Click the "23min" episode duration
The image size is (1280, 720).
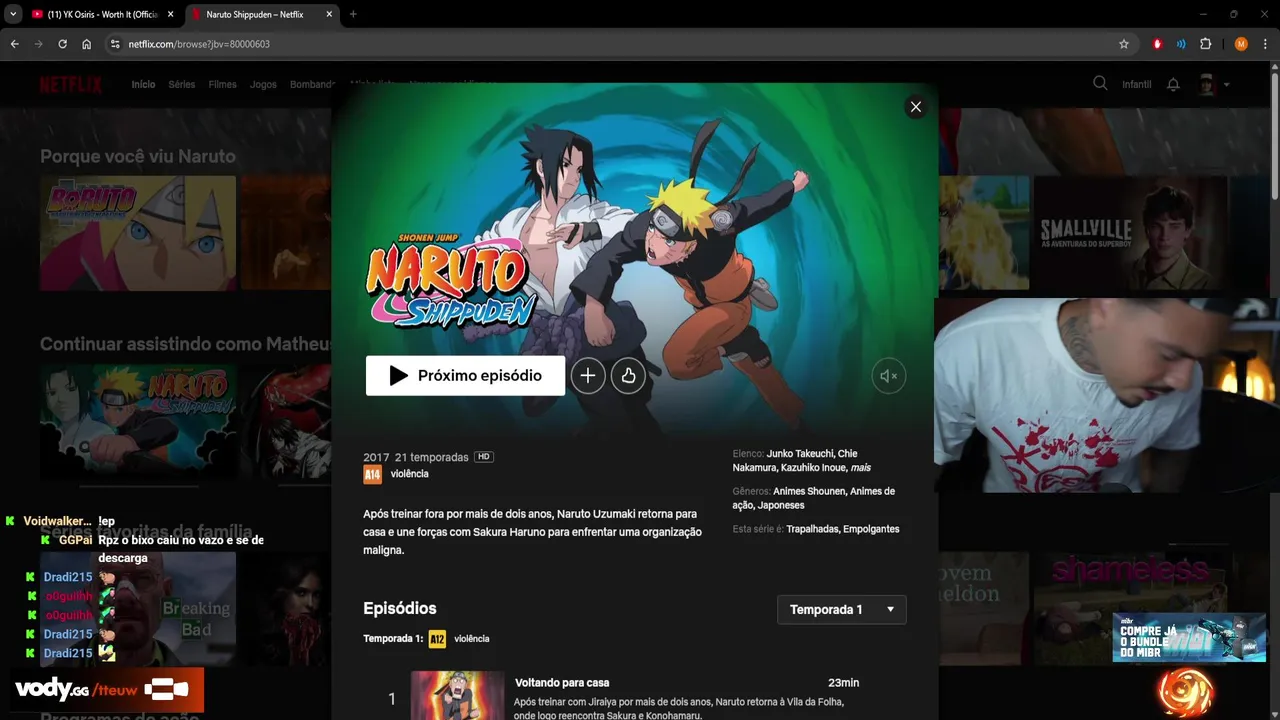pos(843,683)
